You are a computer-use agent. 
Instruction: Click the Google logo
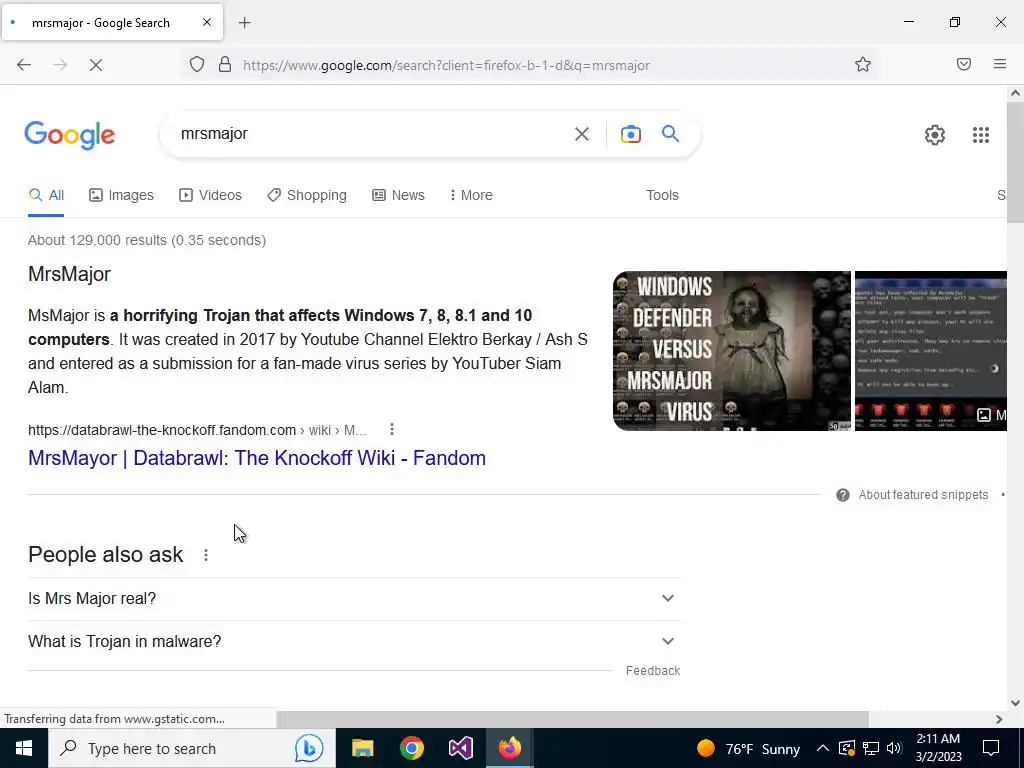[70, 135]
